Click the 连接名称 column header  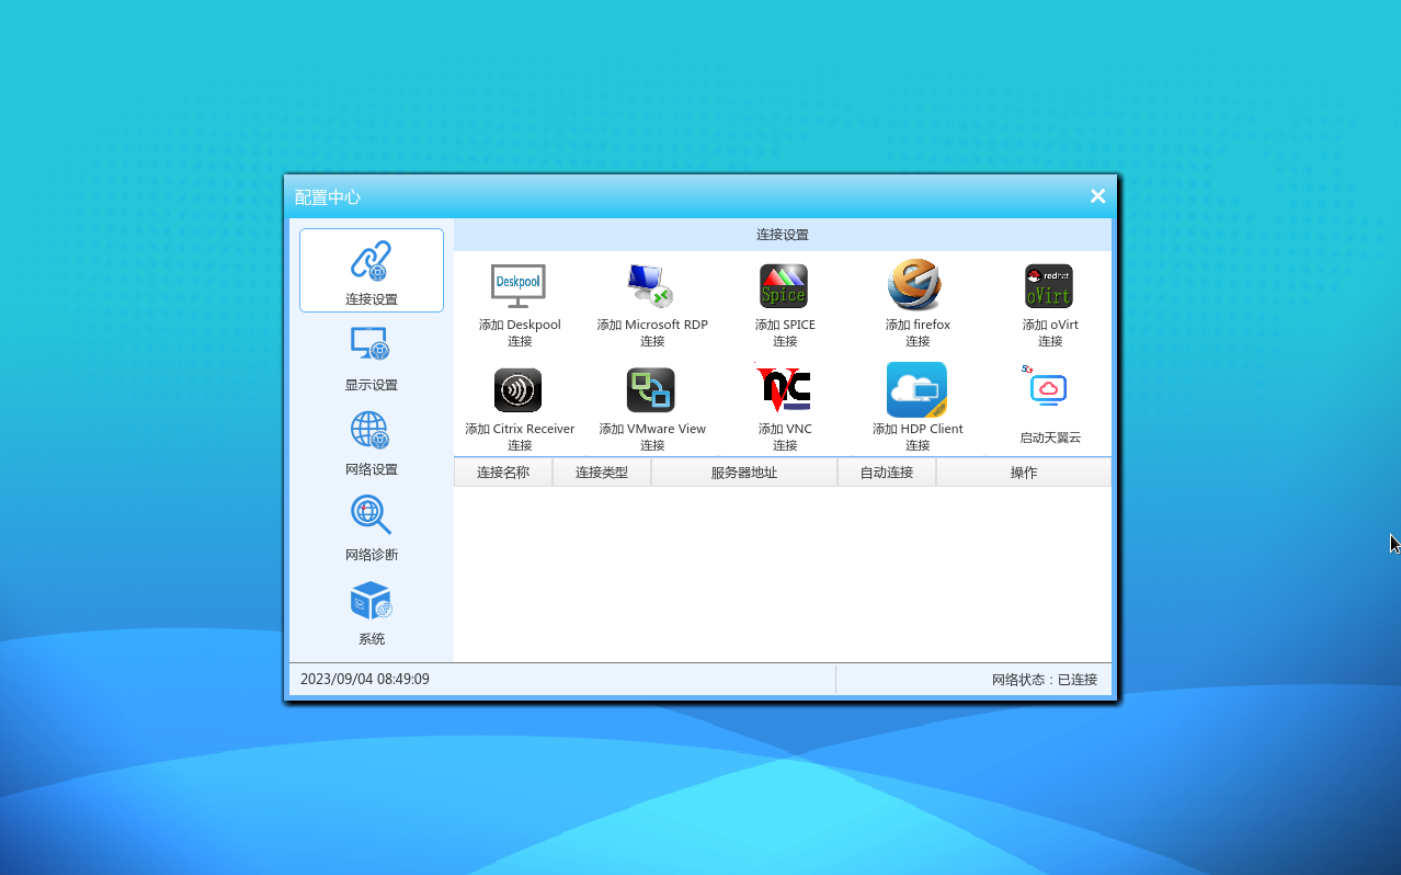tap(503, 472)
